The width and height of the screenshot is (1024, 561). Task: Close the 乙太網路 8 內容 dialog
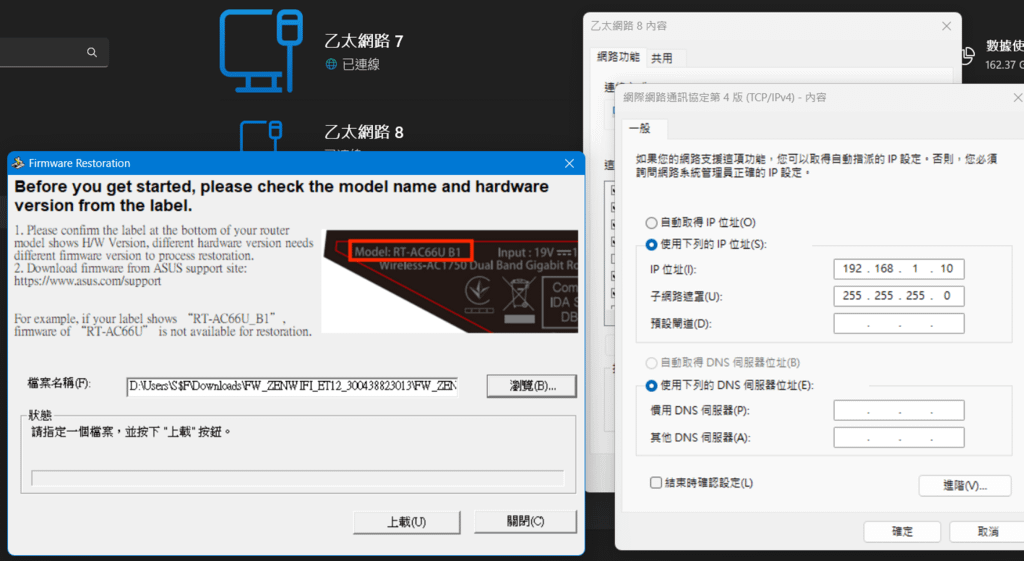point(946,26)
